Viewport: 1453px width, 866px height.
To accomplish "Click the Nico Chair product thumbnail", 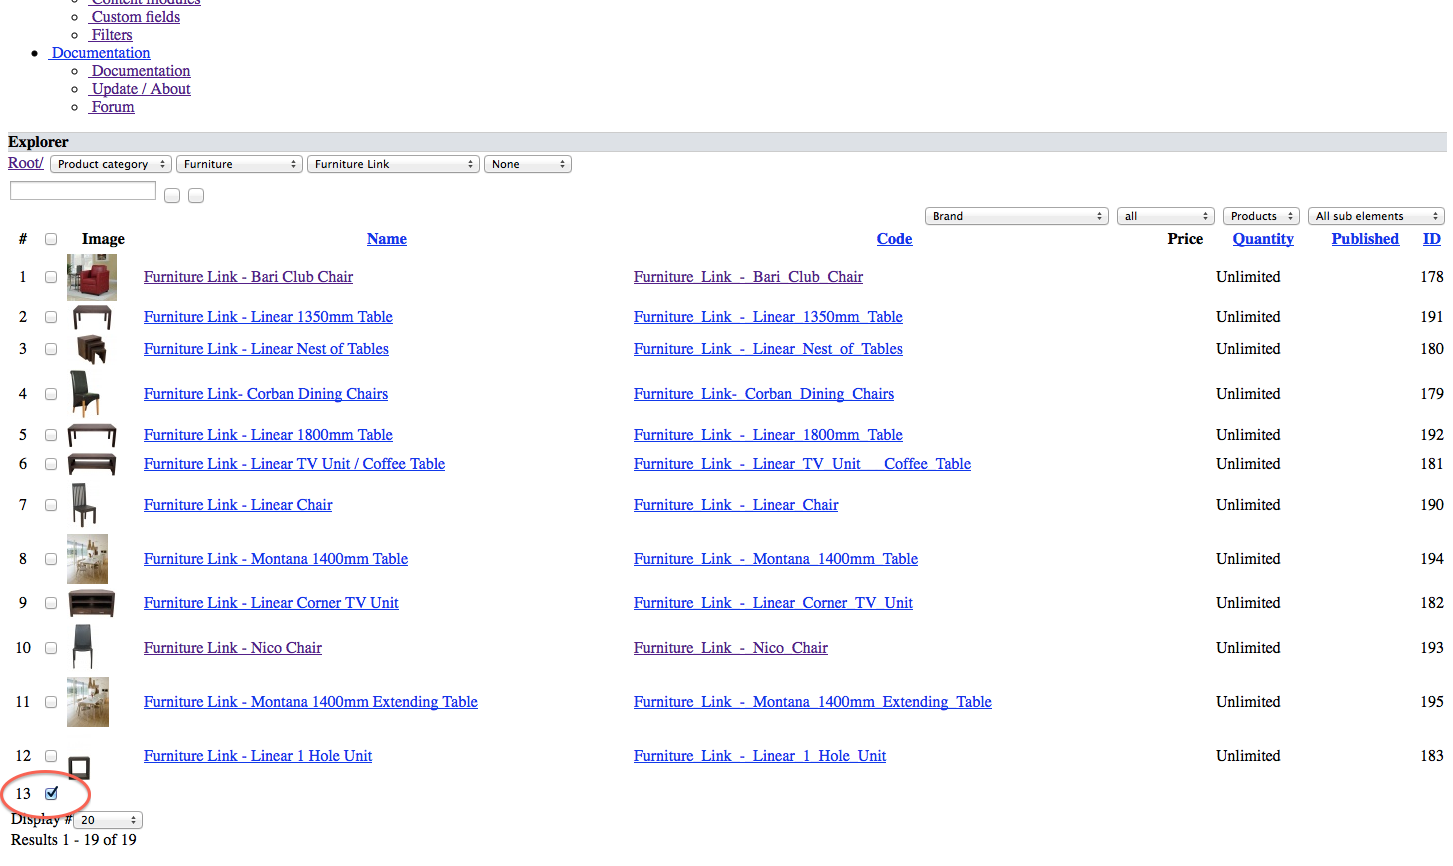I will click(x=83, y=647).
